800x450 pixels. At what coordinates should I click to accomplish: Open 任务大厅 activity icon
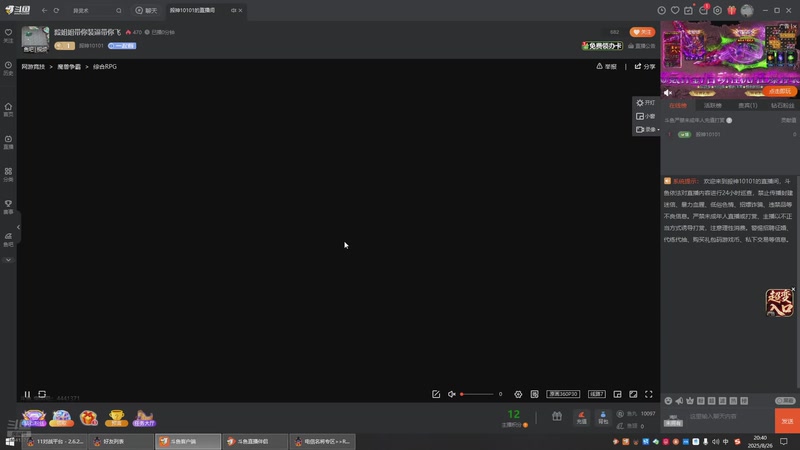tap(144, 418)
